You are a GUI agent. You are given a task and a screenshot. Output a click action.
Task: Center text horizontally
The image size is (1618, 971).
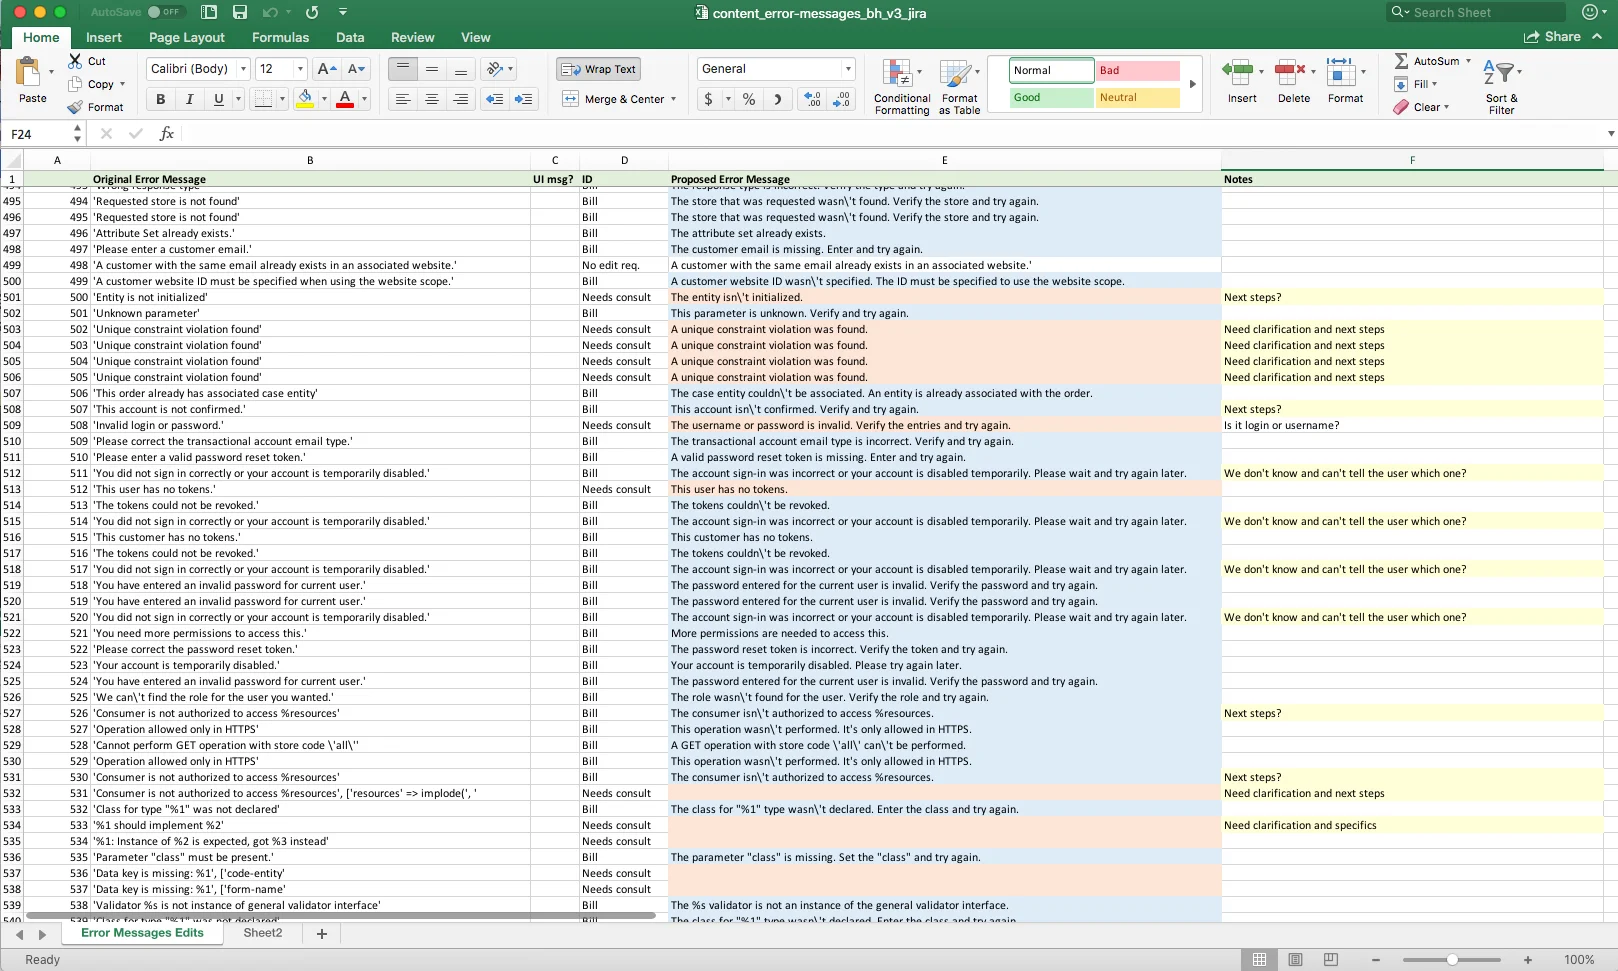(432, 99)
